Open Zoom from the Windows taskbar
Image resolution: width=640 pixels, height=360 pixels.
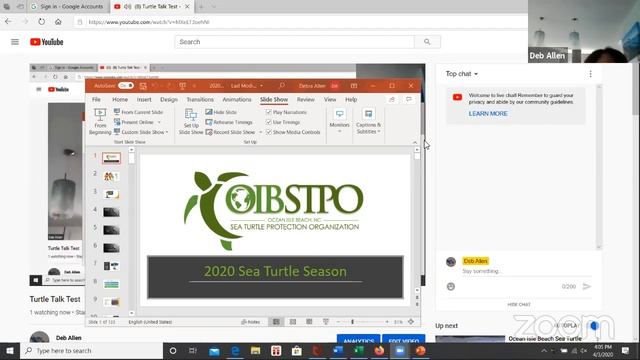click(400, 351)
